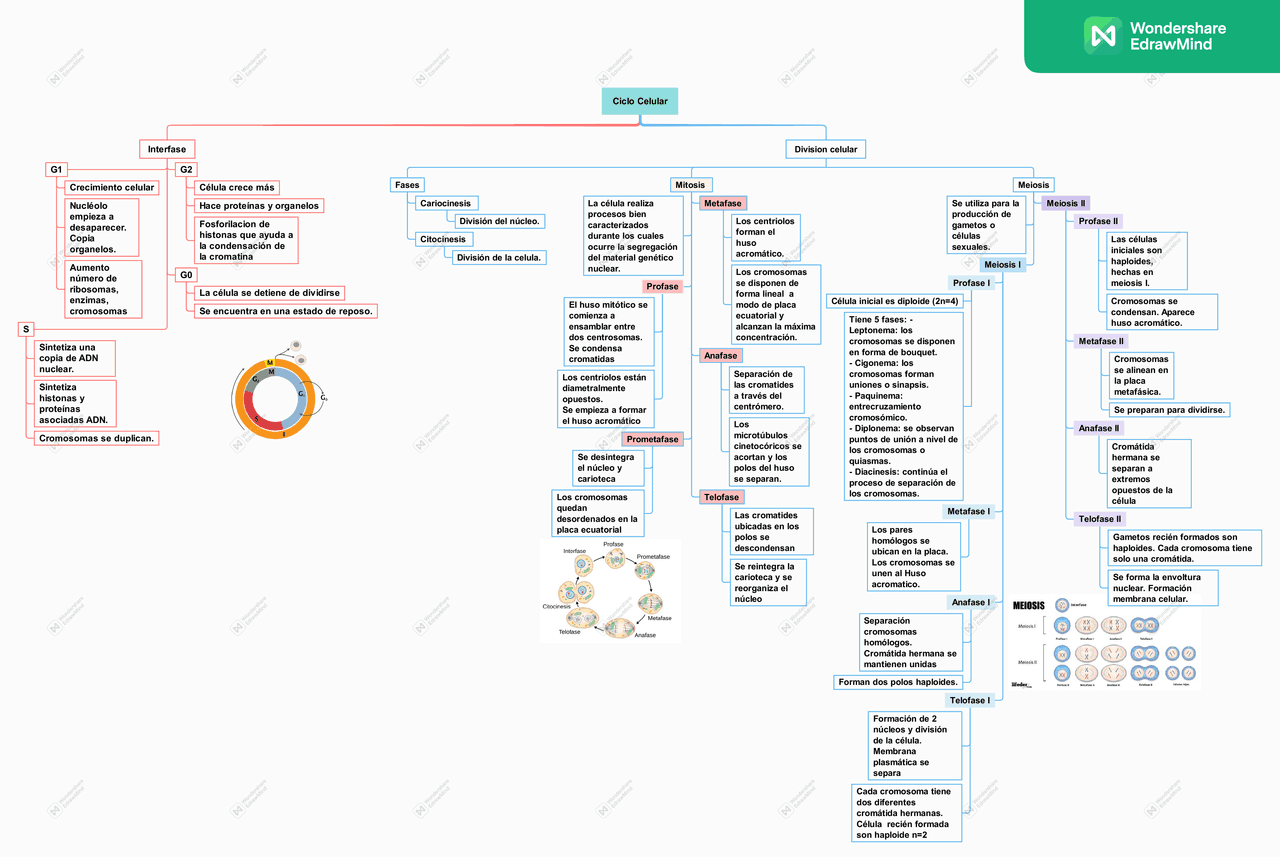Image resolution: width=1280 pixels, height=857 pixels.
Task: Select the "Division celular" branch node
Action: click(826, 150)
